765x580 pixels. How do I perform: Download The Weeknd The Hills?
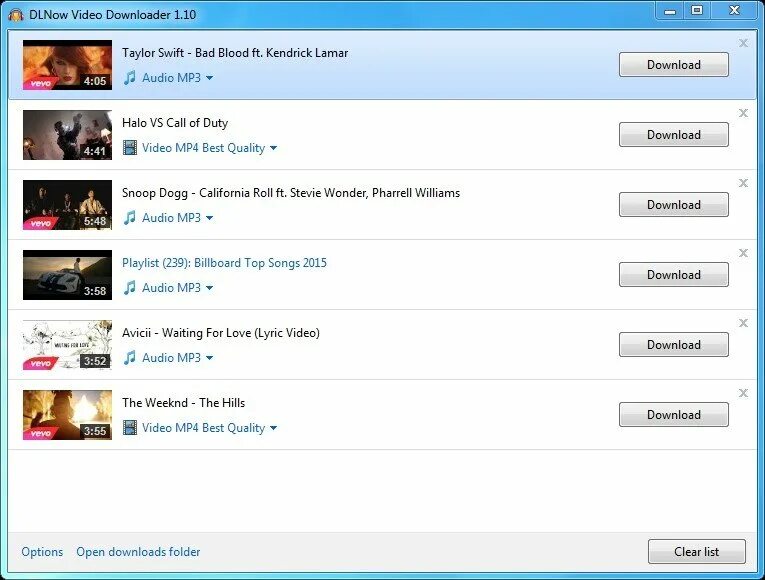tap(674, 415)
